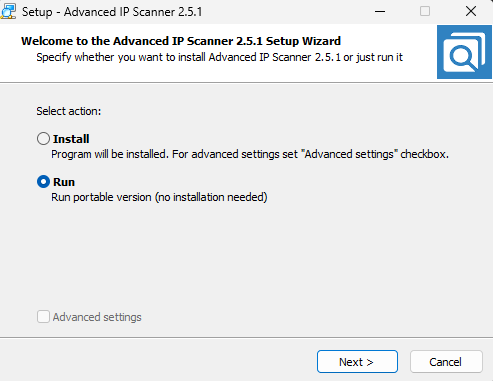Screen dimensions: 496x385
Task: Select the Run portable version option
Action: [43, 182]
